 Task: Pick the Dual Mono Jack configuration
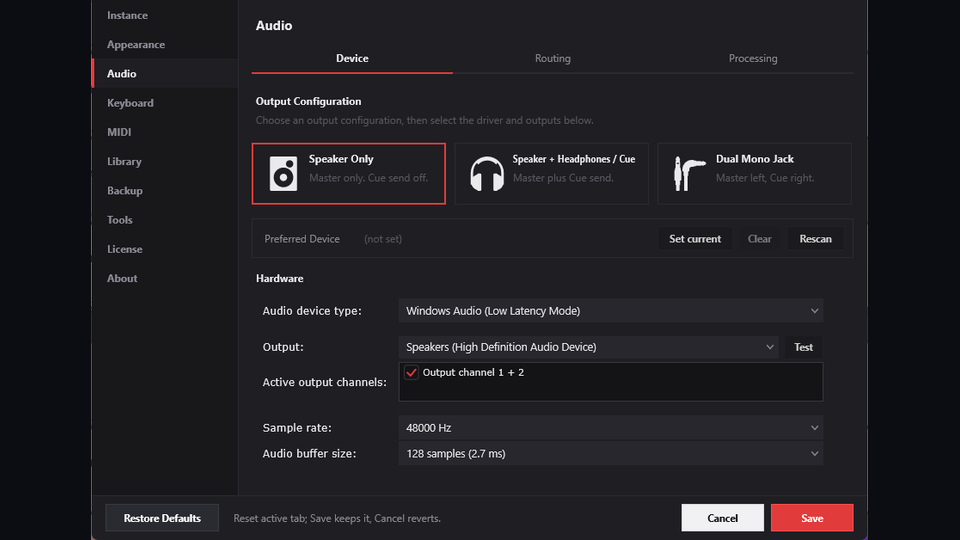coord(754,173)
